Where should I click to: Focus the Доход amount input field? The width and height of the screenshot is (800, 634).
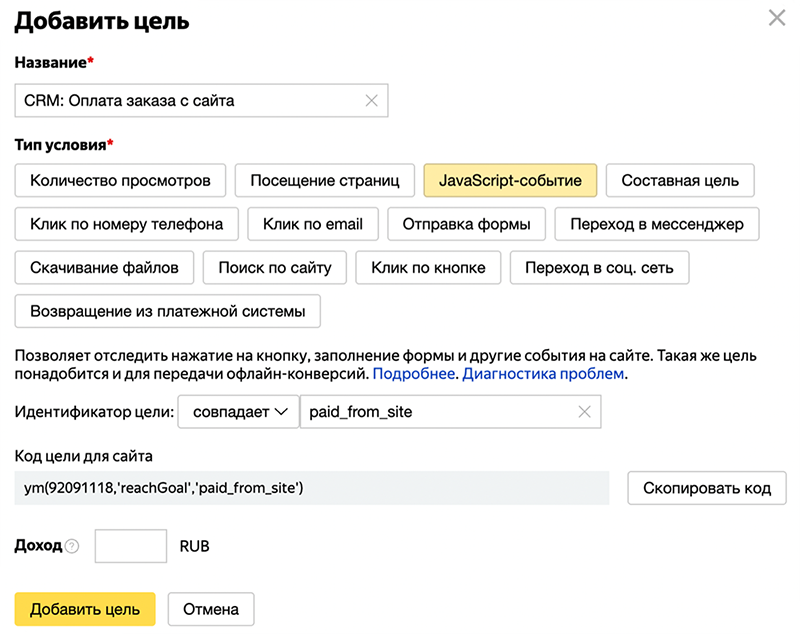130,547
